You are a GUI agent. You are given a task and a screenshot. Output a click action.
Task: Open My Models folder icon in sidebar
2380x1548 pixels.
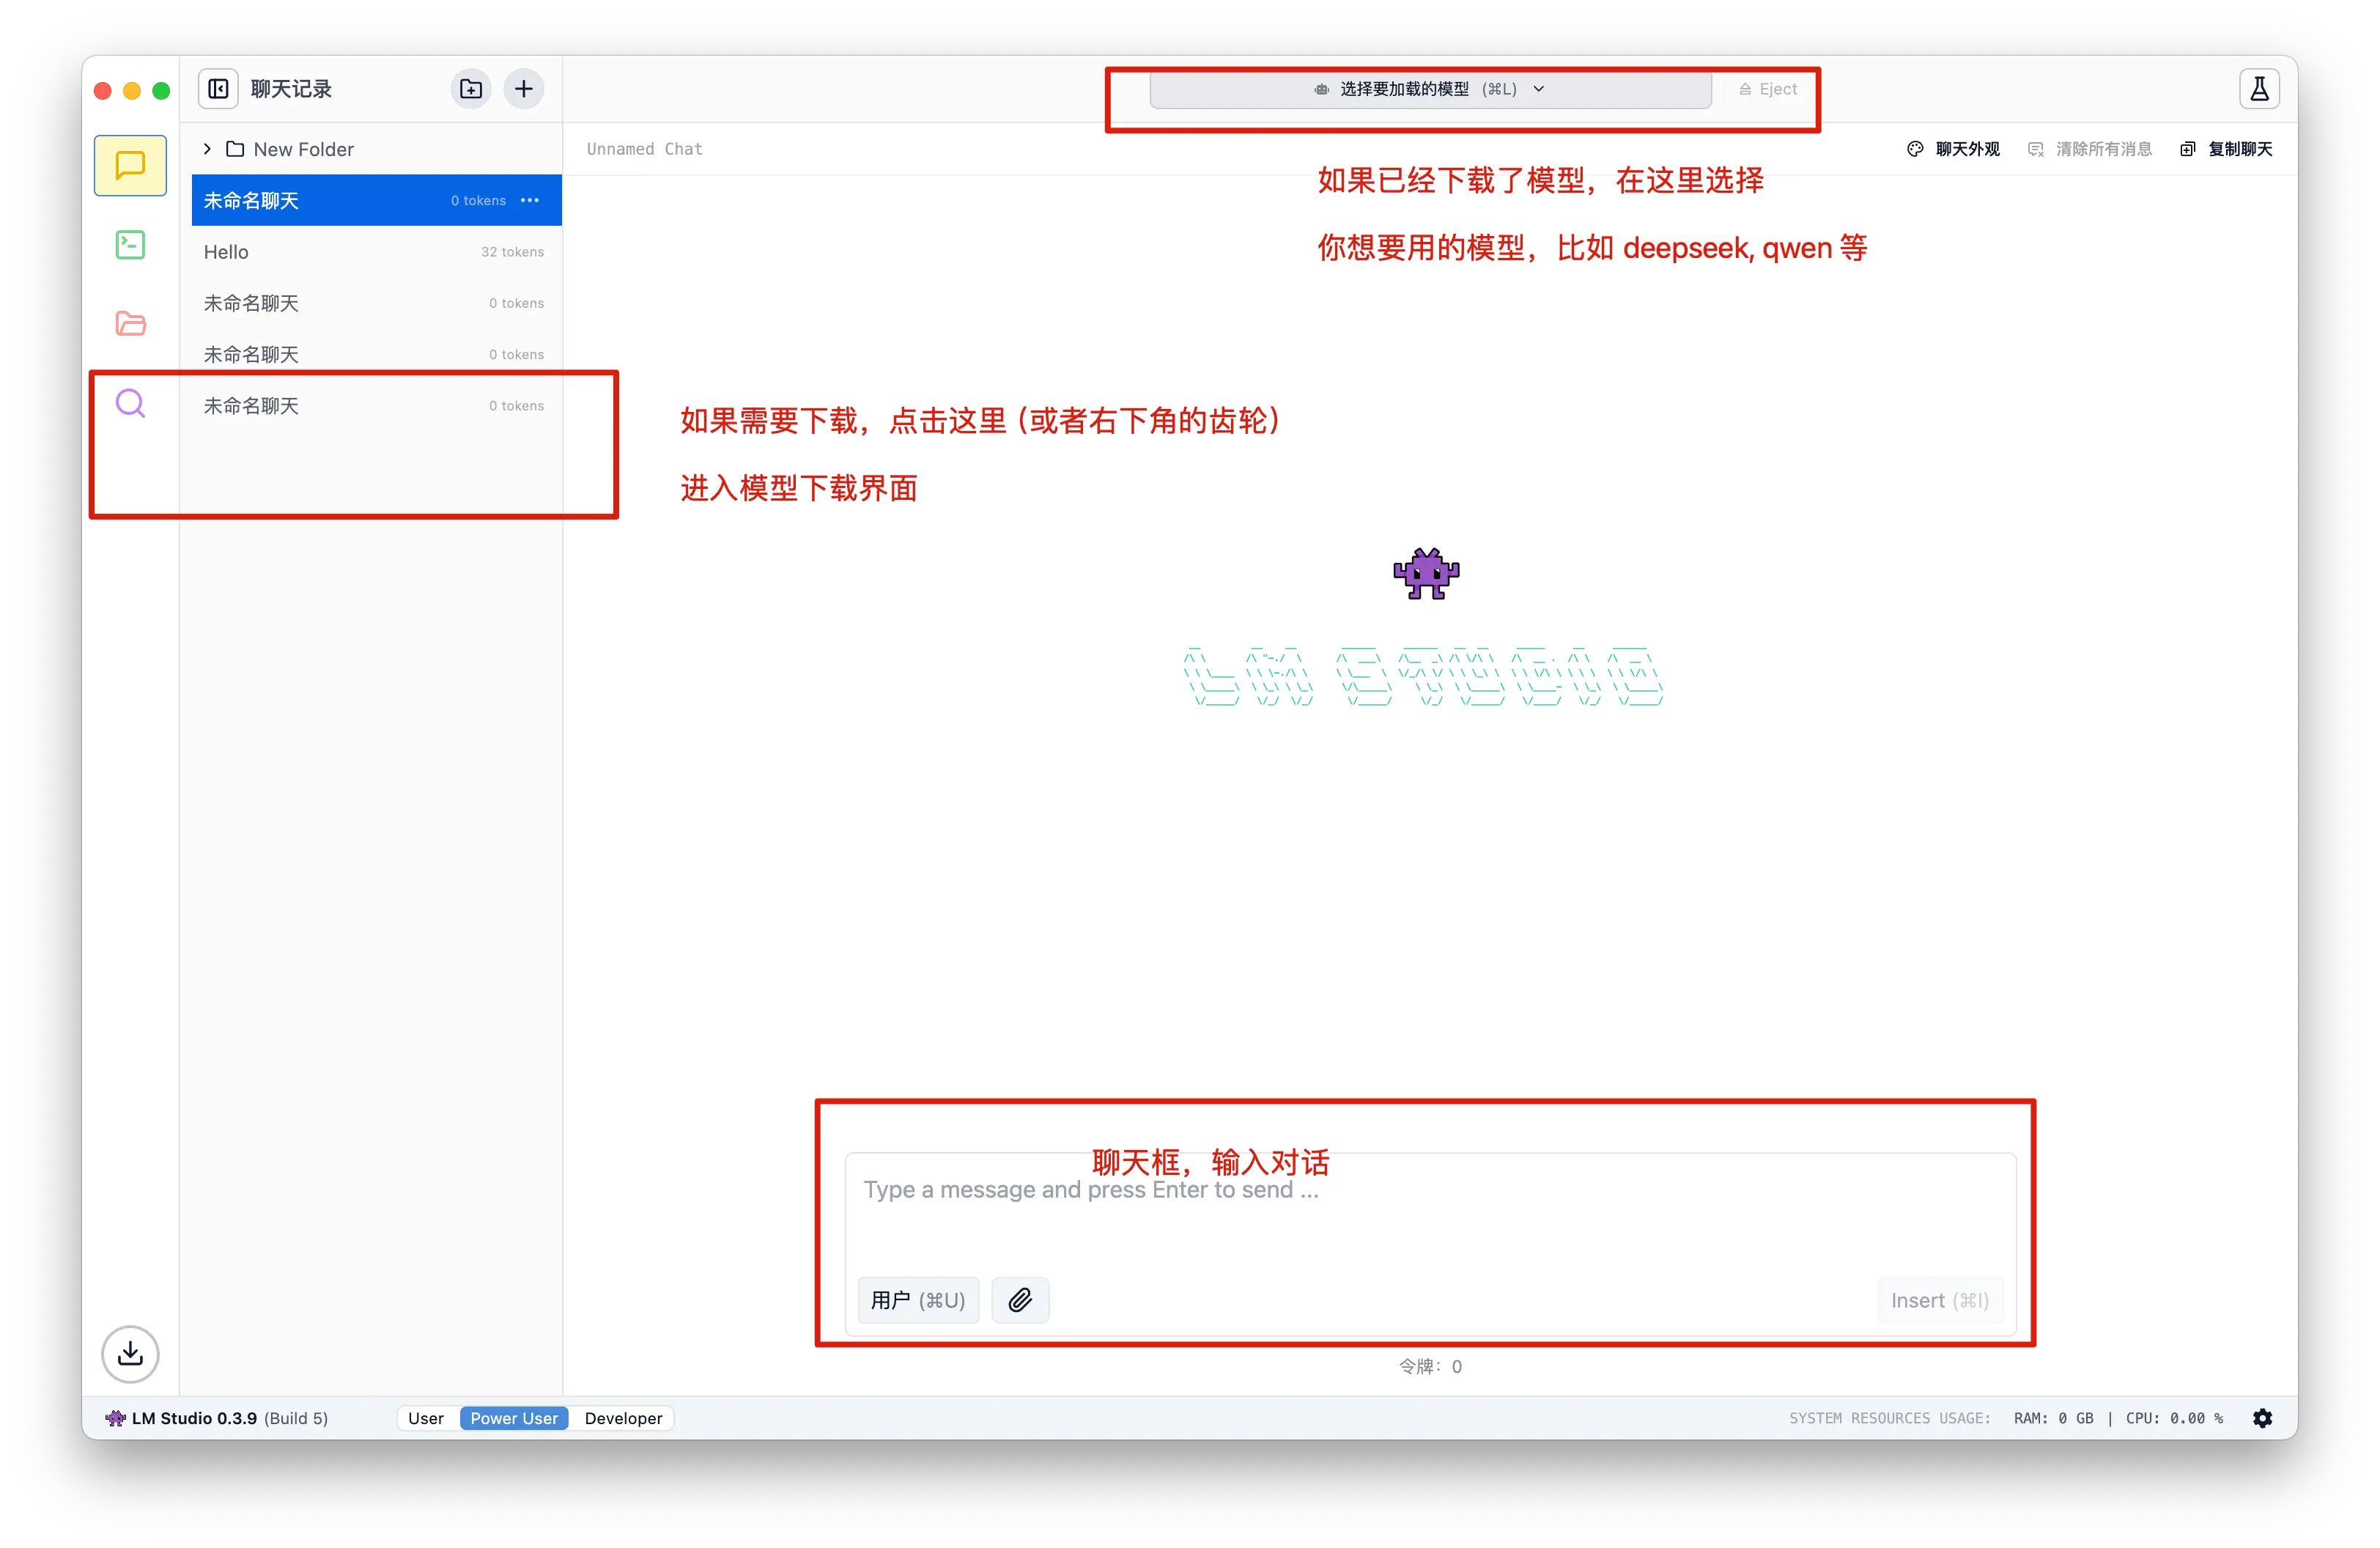(x=130, y=323)
